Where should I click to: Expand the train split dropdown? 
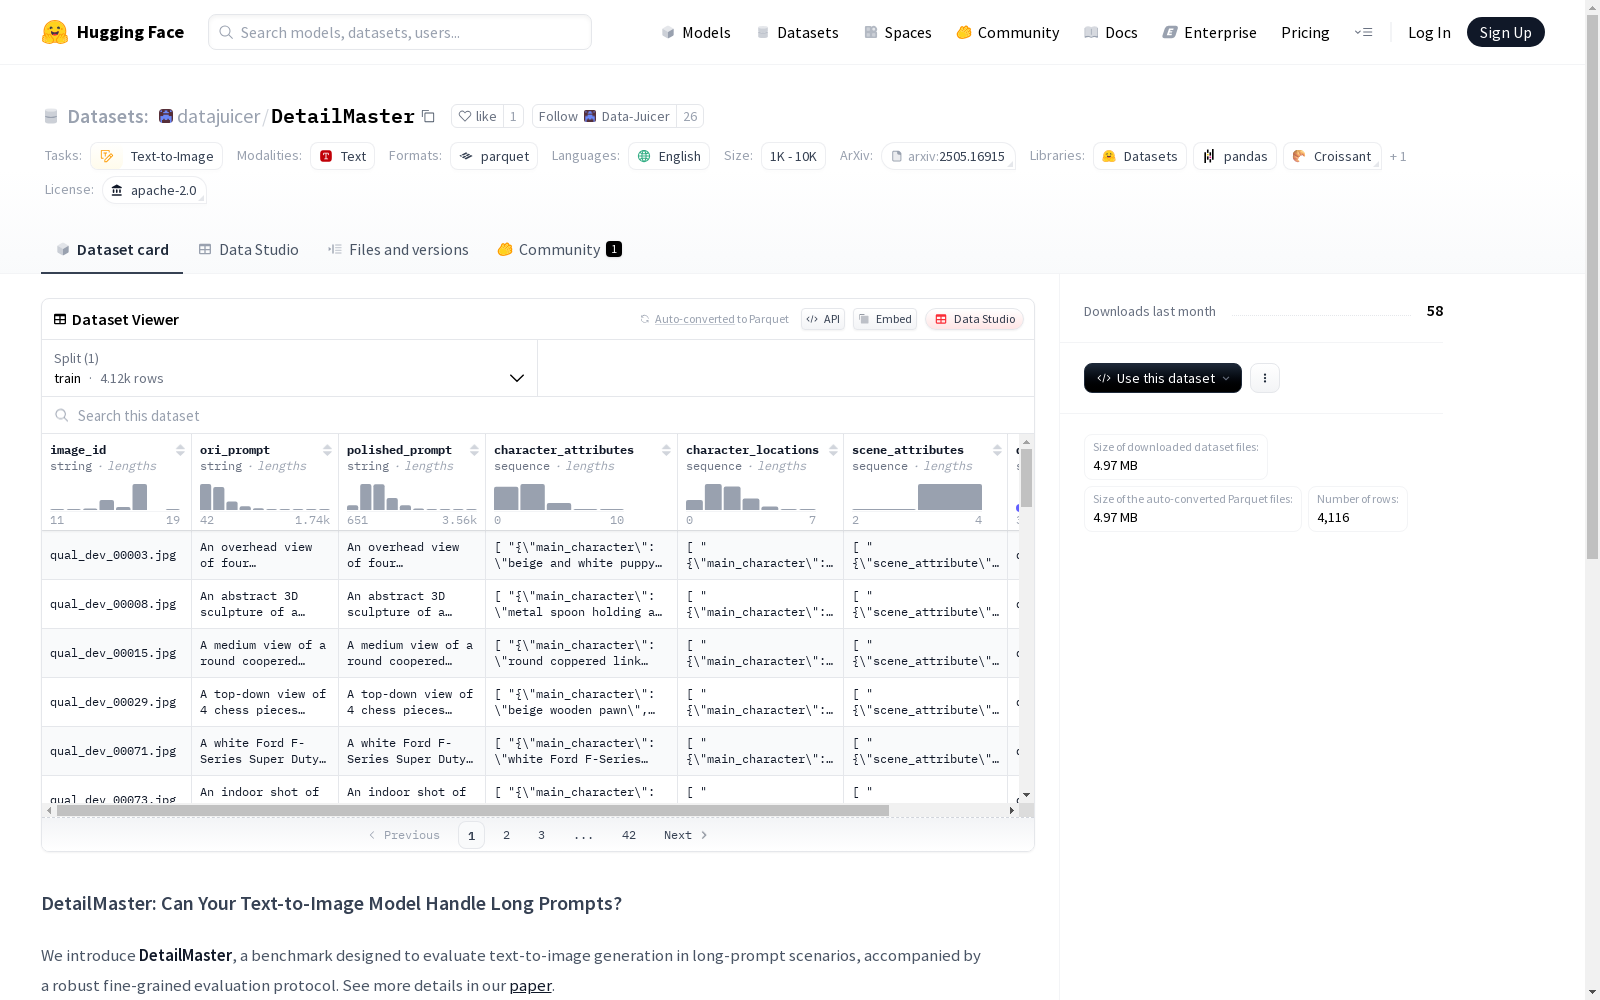(289, 368)
